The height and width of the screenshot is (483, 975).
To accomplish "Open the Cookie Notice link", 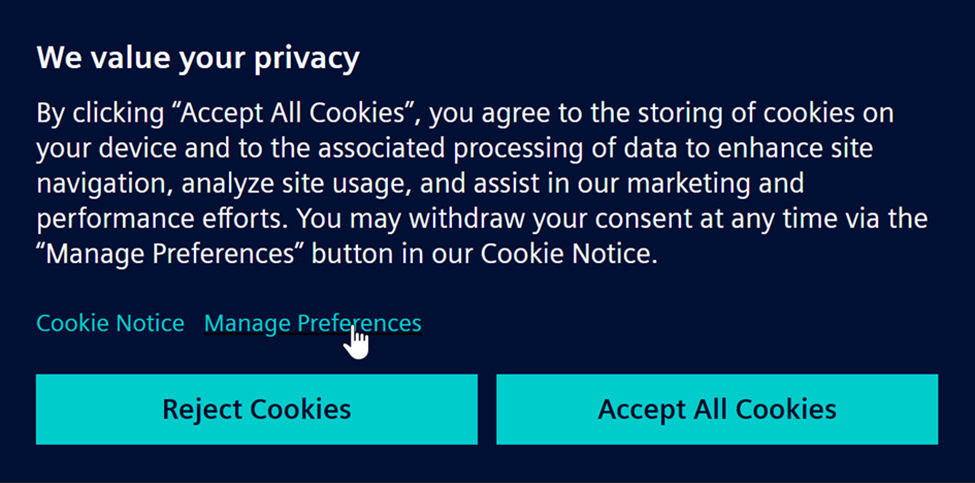I will point(110,323).
